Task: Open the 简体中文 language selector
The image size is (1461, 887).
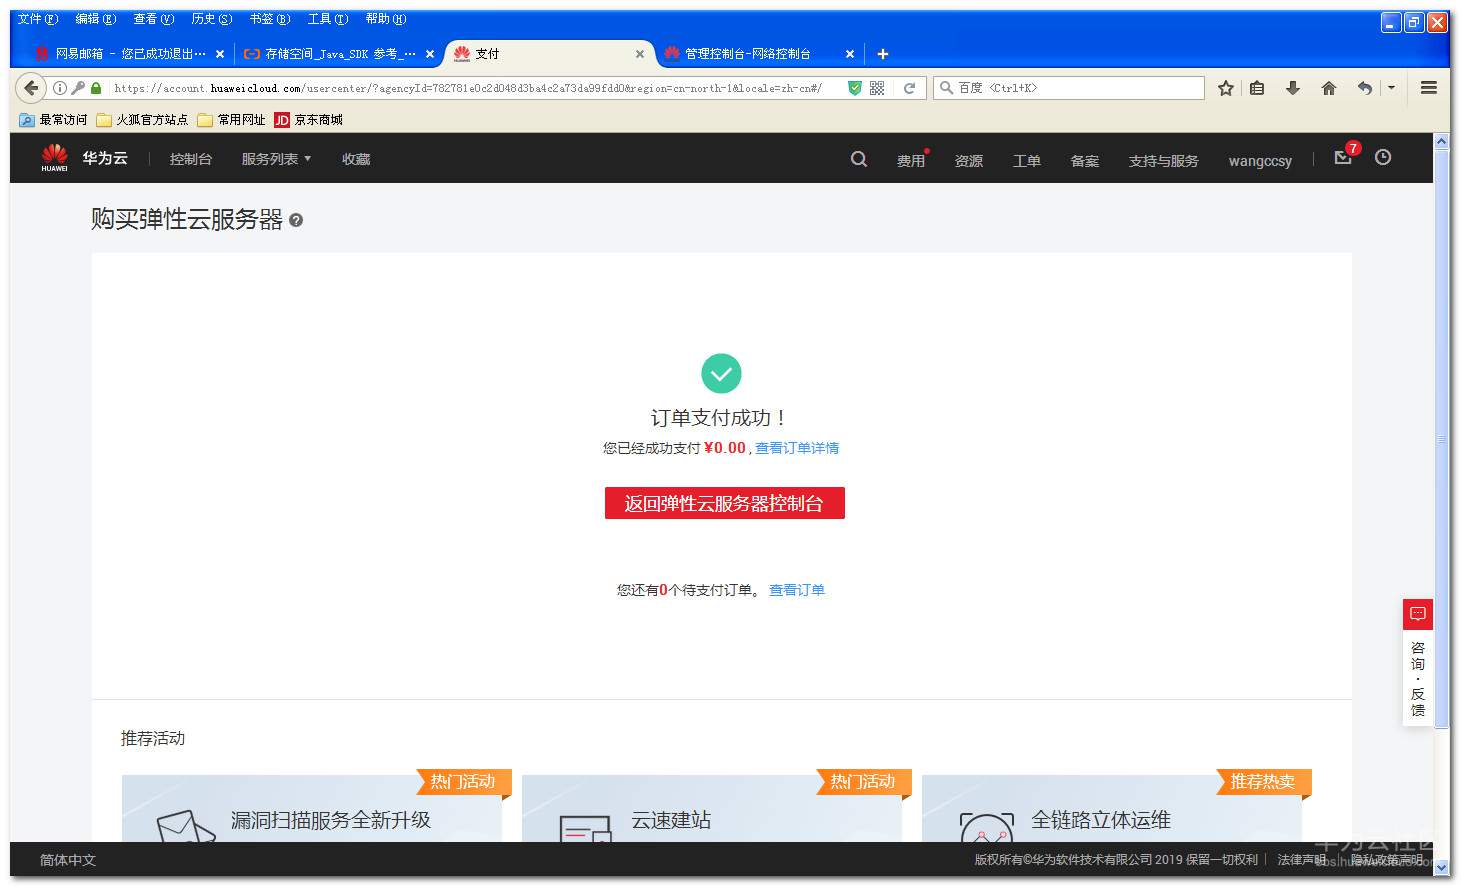Action: pos(68,860)
